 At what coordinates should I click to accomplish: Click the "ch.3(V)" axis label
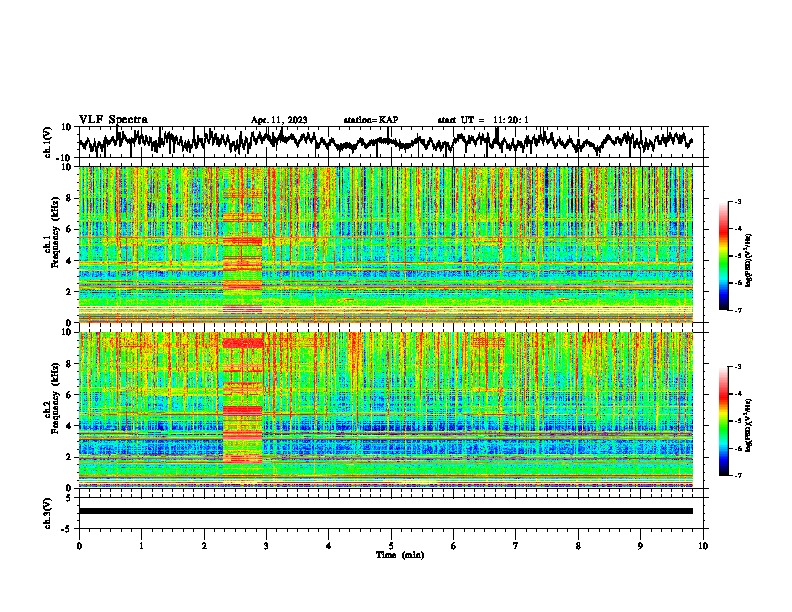pyautogui.click(x=48, y=513)
